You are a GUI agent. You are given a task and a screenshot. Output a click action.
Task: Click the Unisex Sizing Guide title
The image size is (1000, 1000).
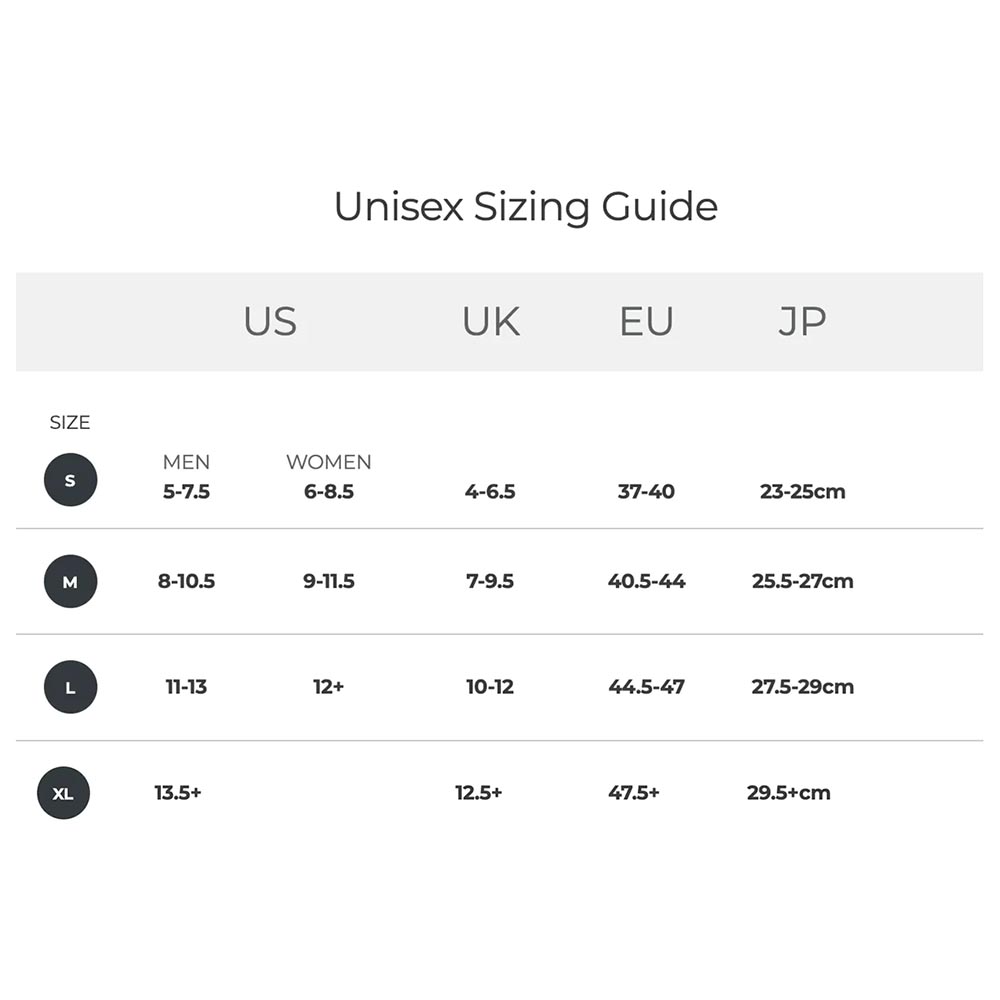[x=526, y=207]
